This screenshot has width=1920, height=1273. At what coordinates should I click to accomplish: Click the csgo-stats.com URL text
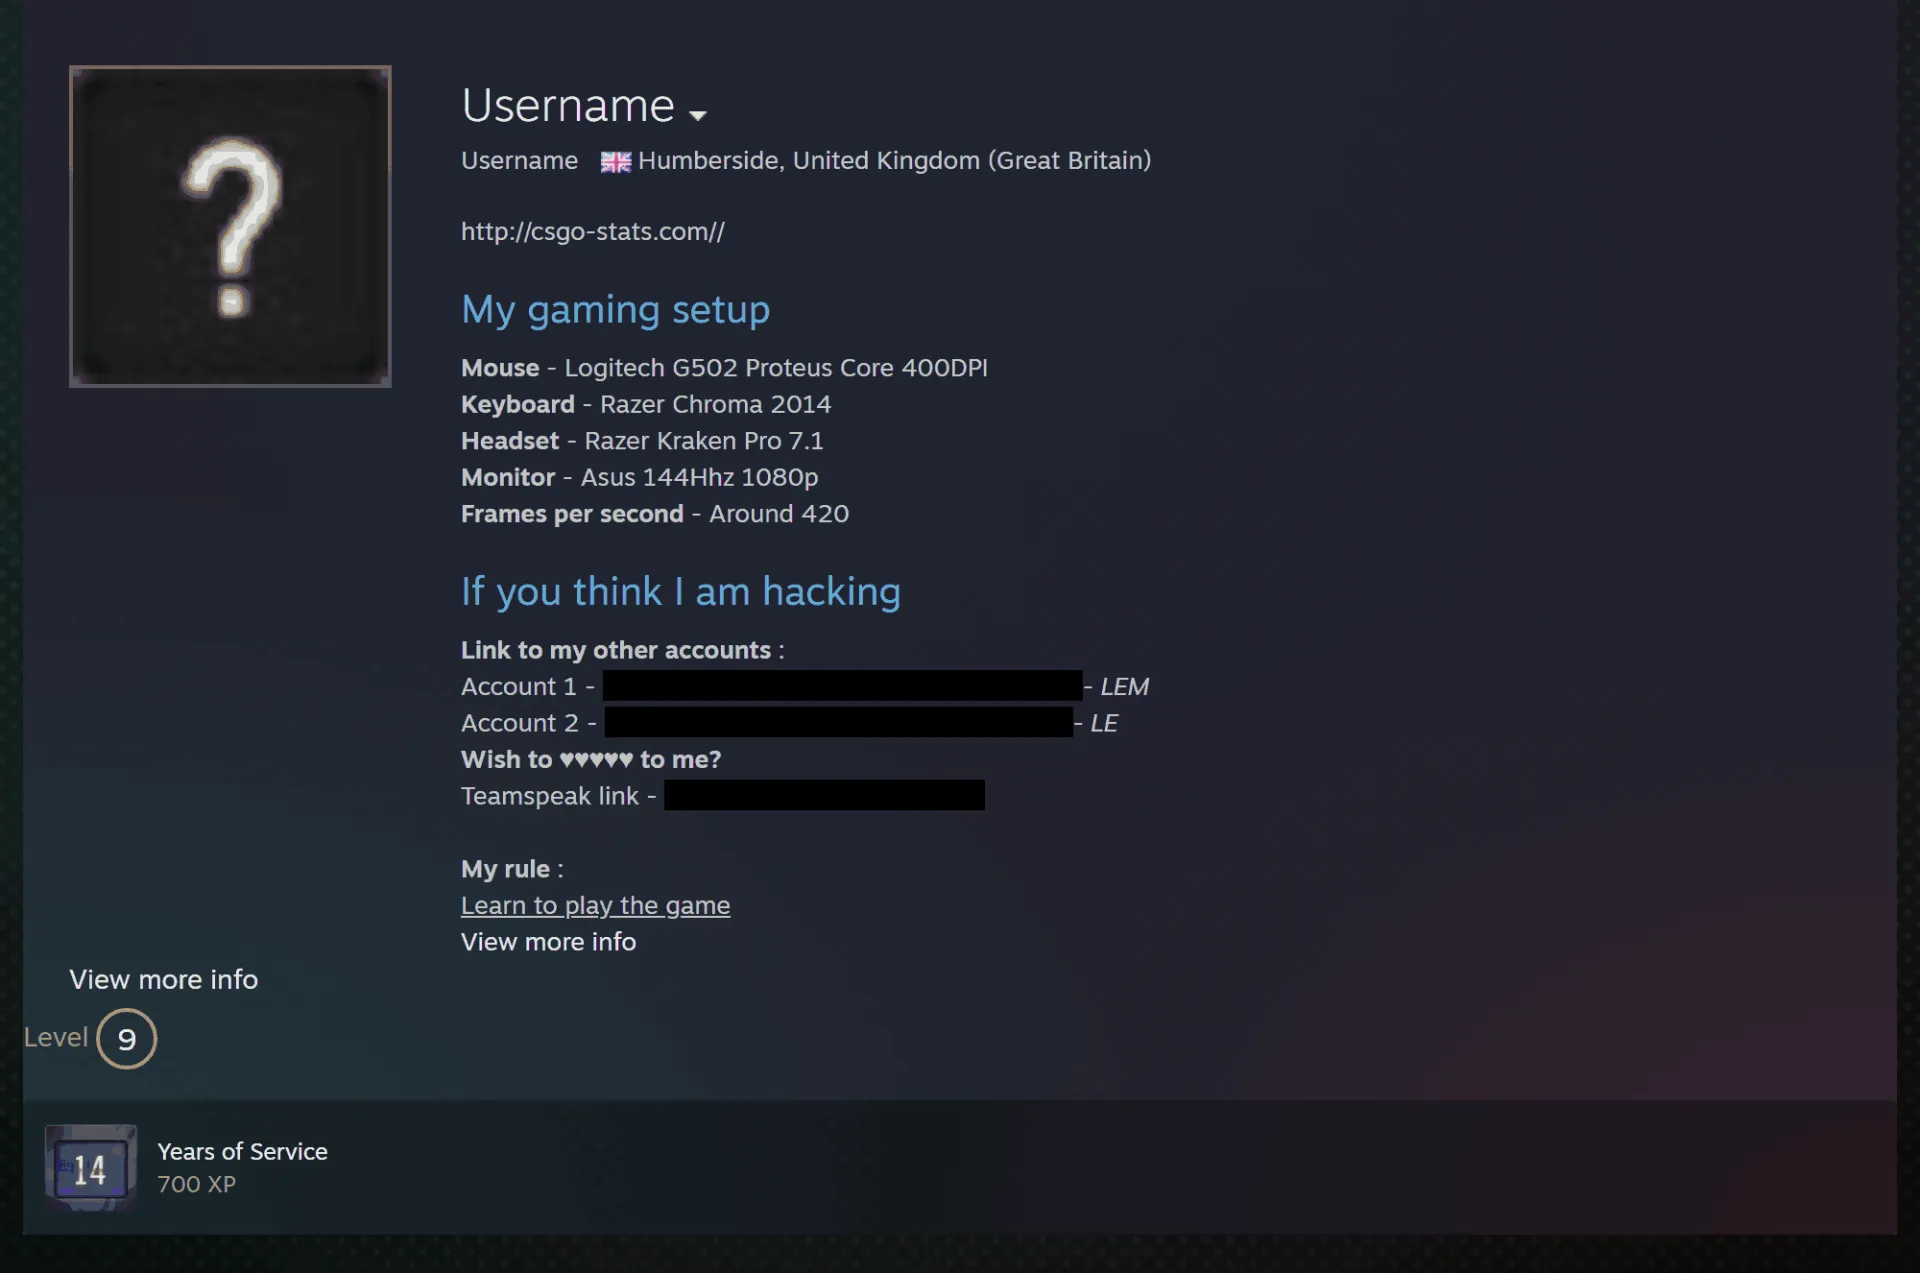(x=593, y=232)
